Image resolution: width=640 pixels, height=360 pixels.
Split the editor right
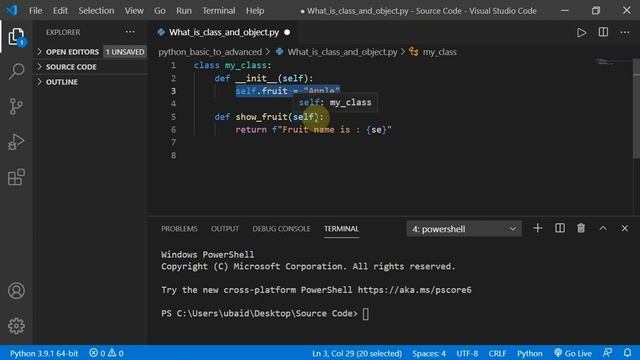coord(603,32)
